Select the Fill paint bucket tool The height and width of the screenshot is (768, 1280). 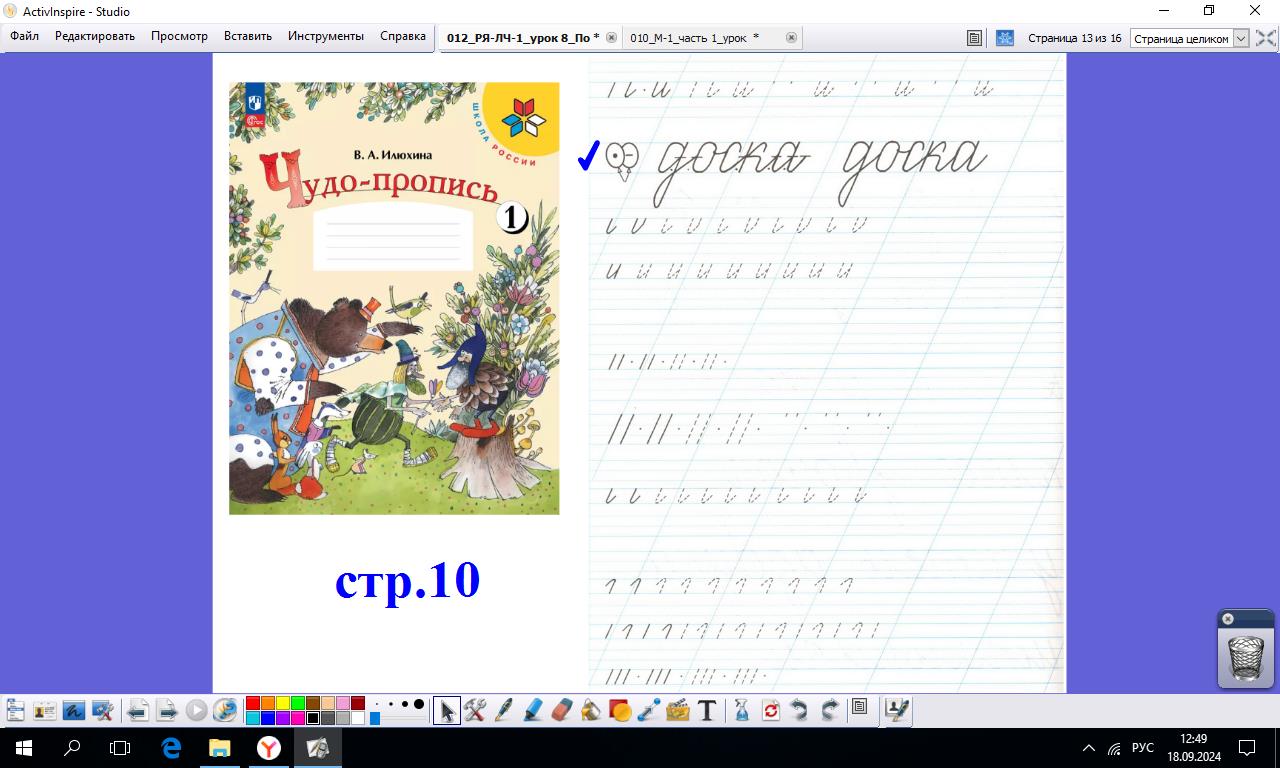pos(591,711)
